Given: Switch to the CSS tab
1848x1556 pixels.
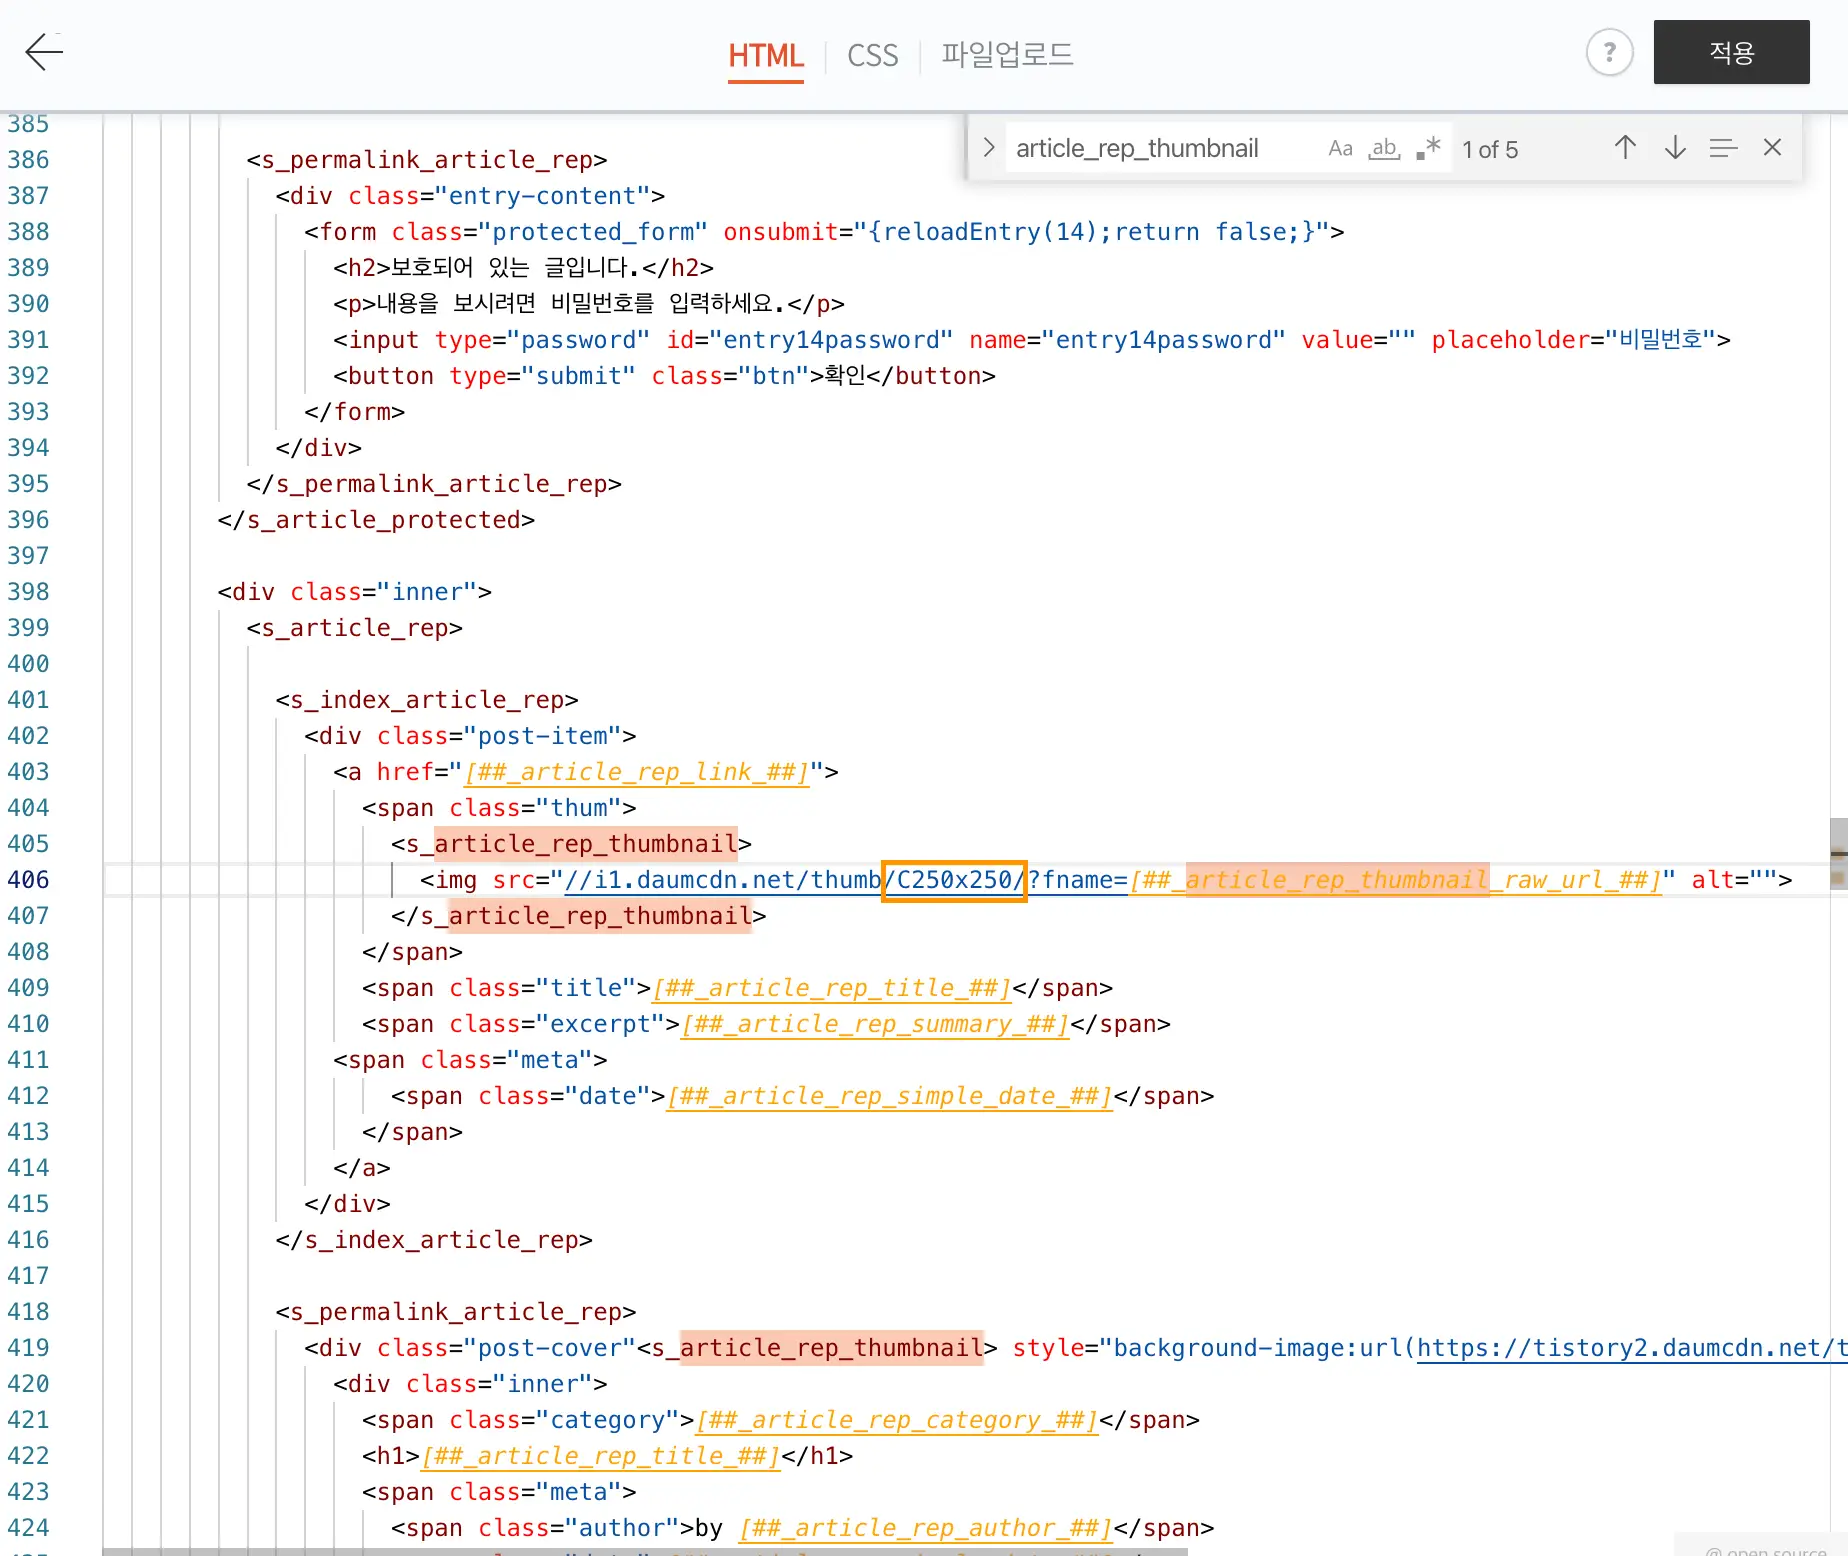Looking at the screenshot, I should pos(872,55).
